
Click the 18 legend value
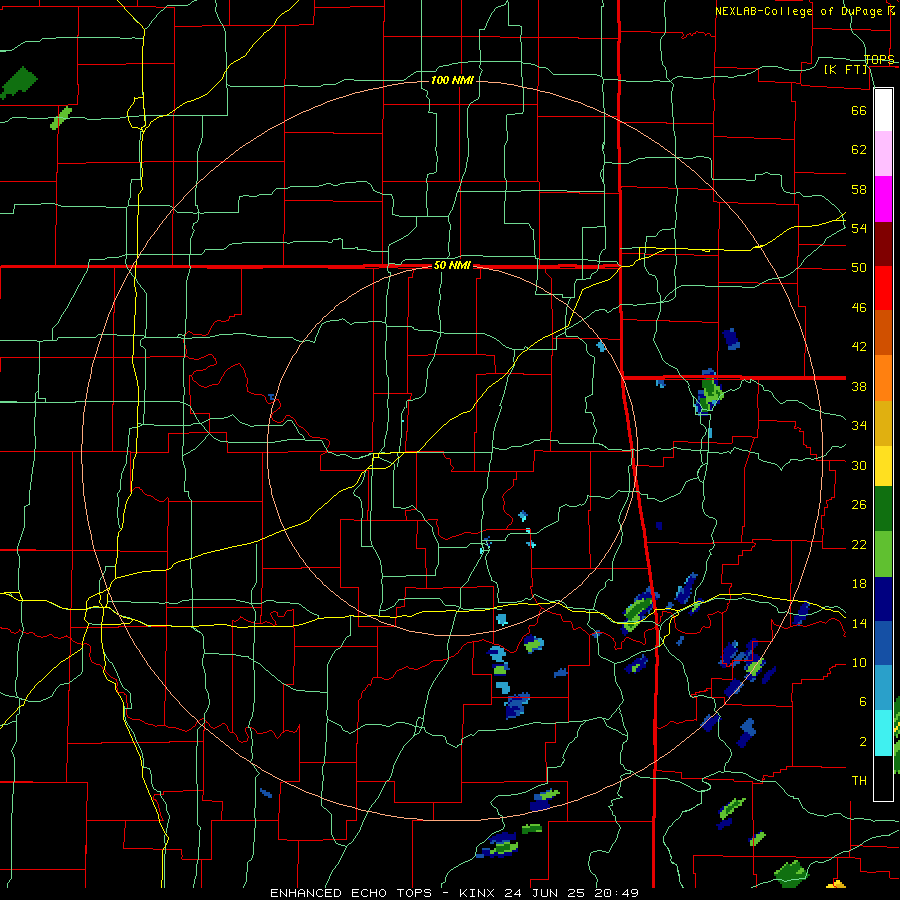pos(859,584)
